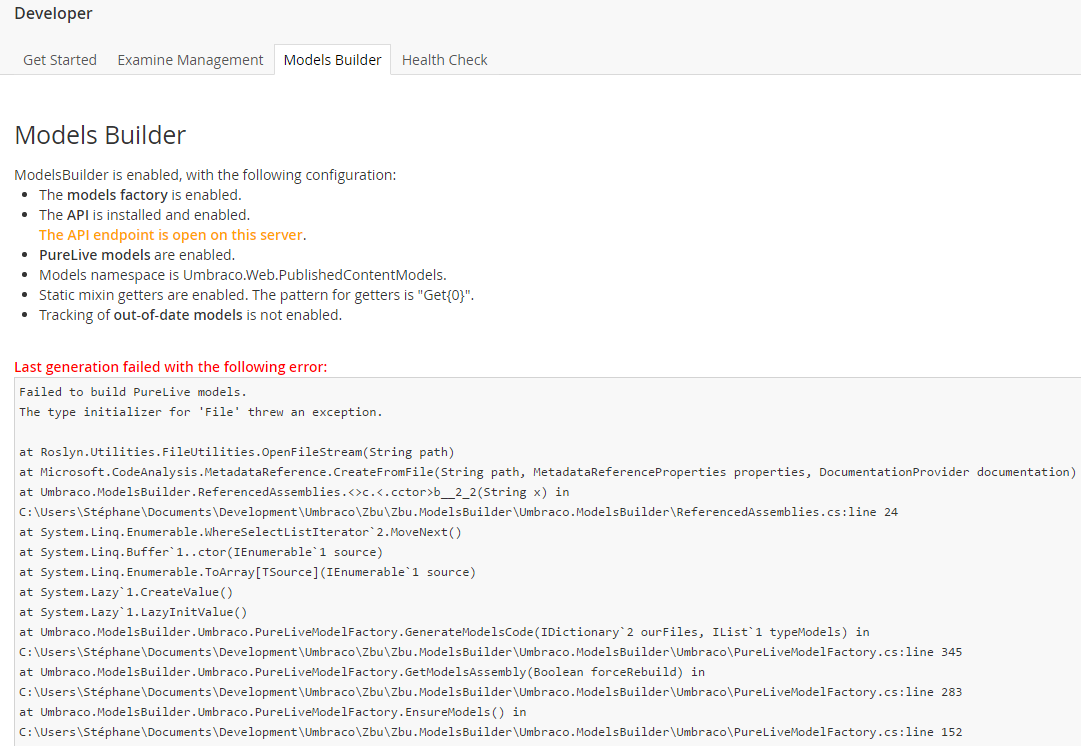Click 'The API is installed and enabled' item

tap(145, 215)
